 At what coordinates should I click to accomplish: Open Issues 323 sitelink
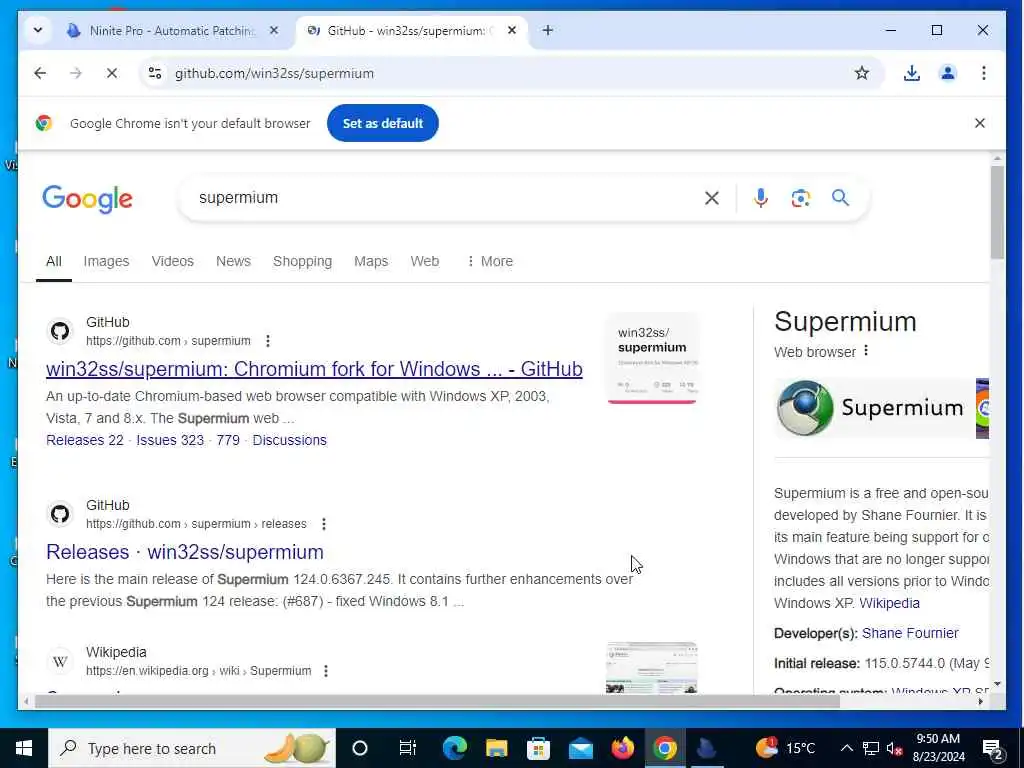point(170,440)
